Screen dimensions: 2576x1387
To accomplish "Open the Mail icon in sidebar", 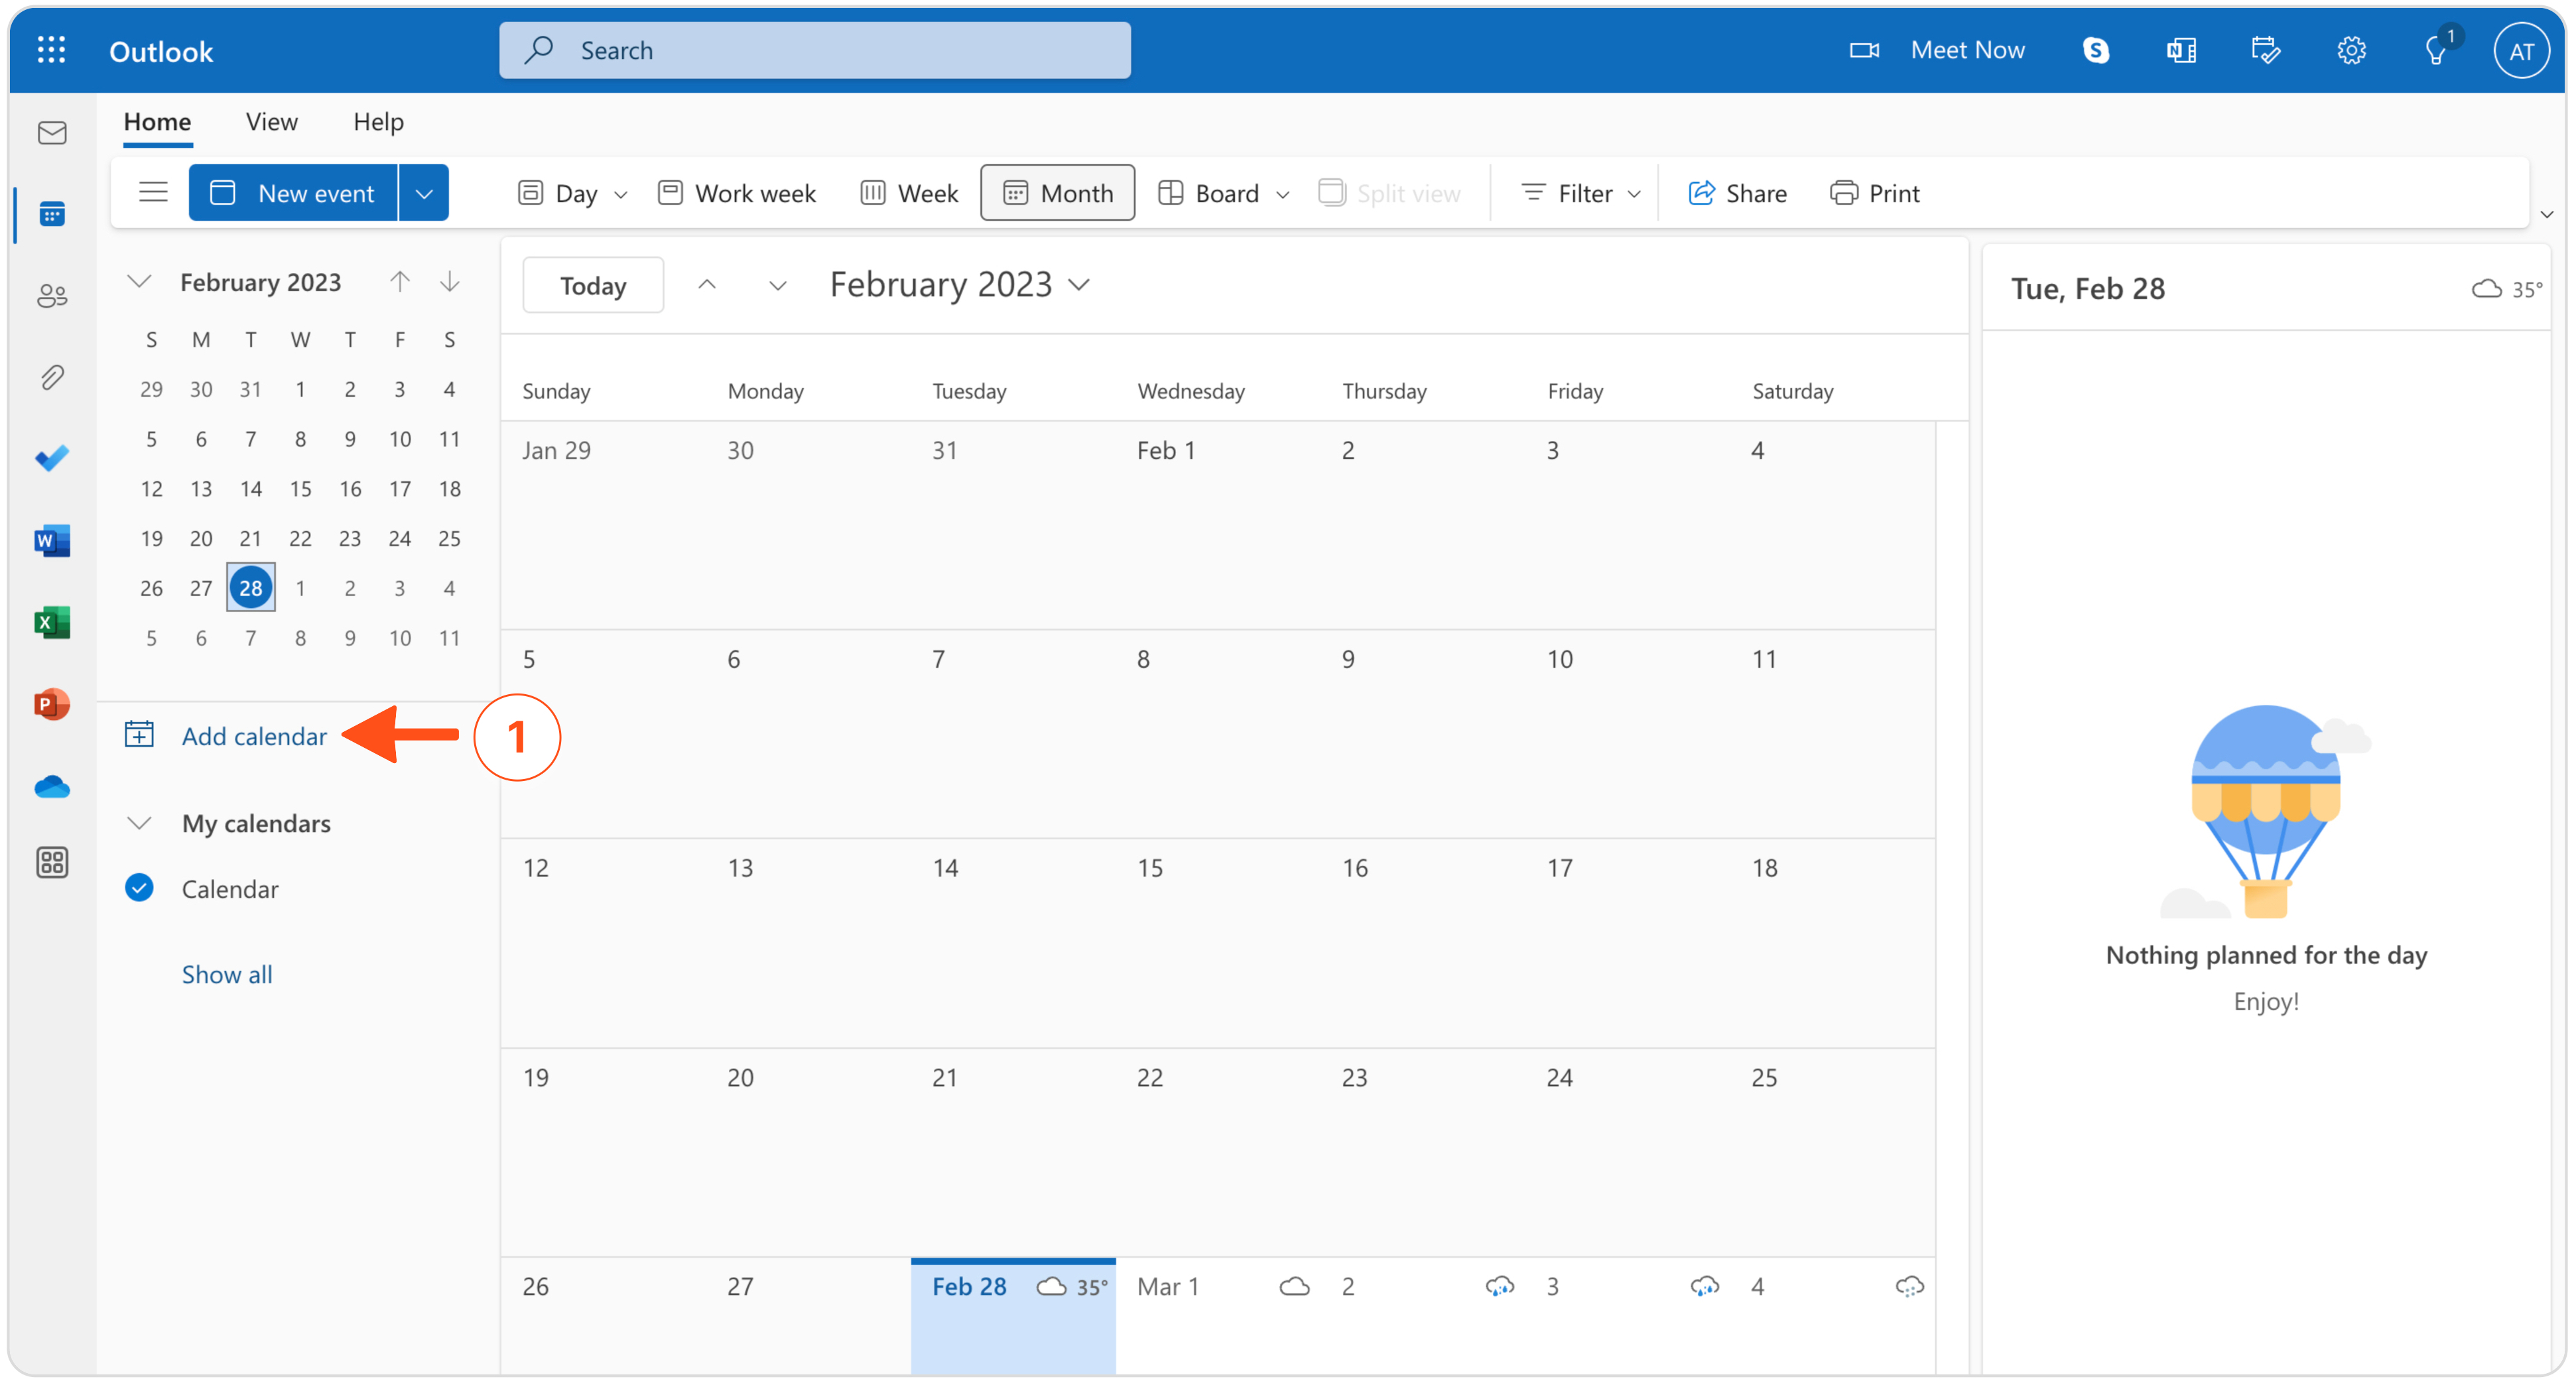I will point(52,133).
